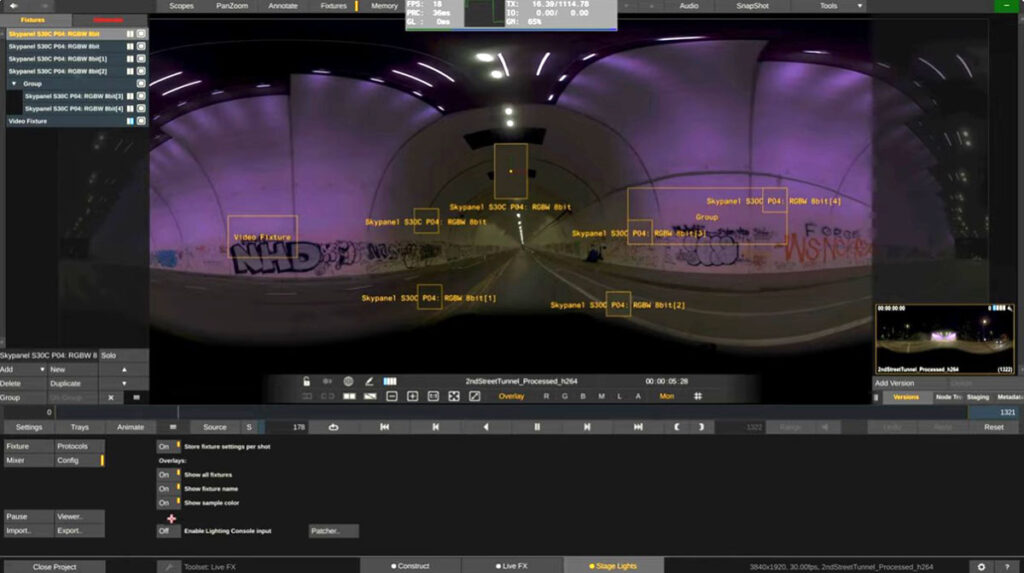Select the pencil annotate icon

(369, 382)
